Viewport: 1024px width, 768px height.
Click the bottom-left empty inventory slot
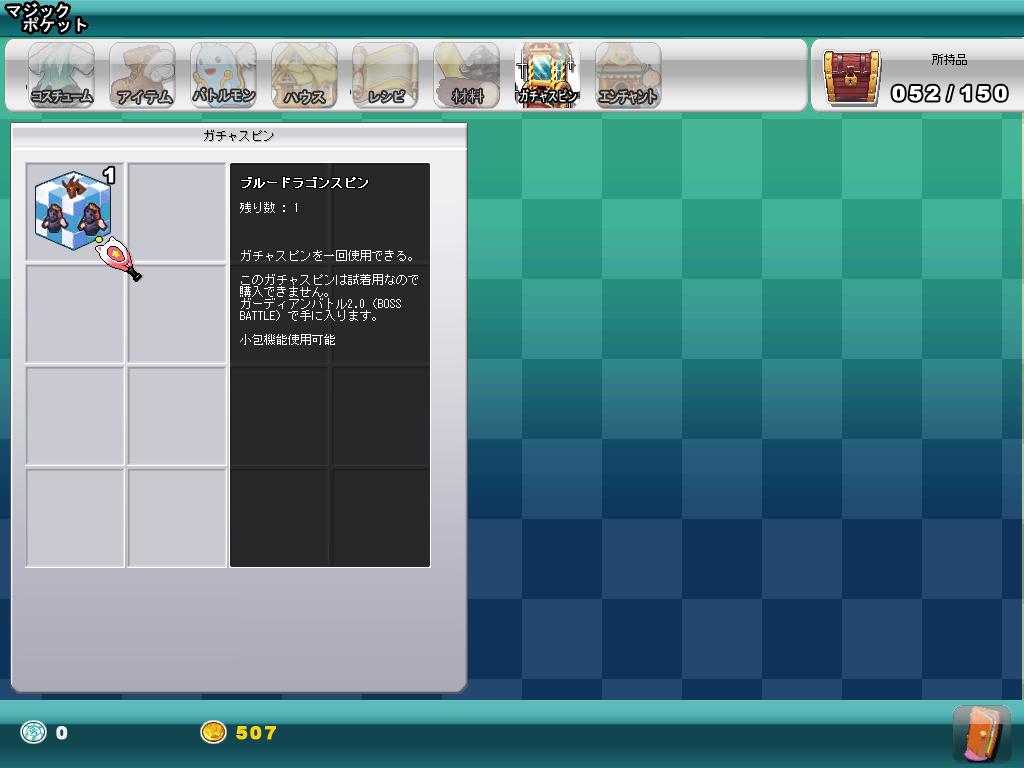(75, 517)
